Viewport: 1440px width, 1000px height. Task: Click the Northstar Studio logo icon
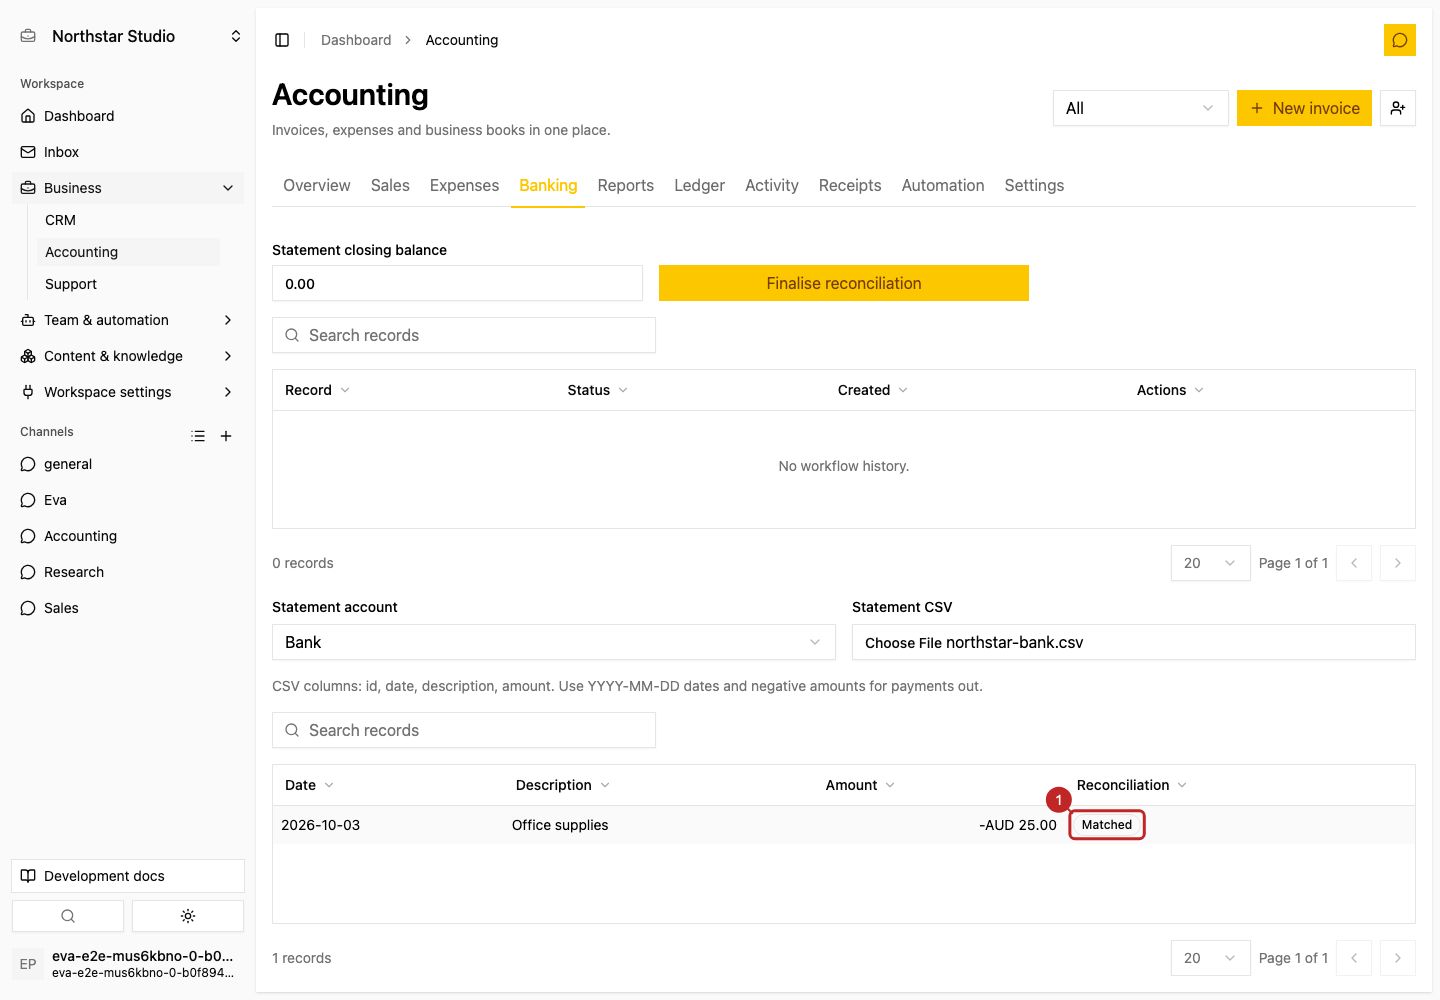click(x=28, y=36)
